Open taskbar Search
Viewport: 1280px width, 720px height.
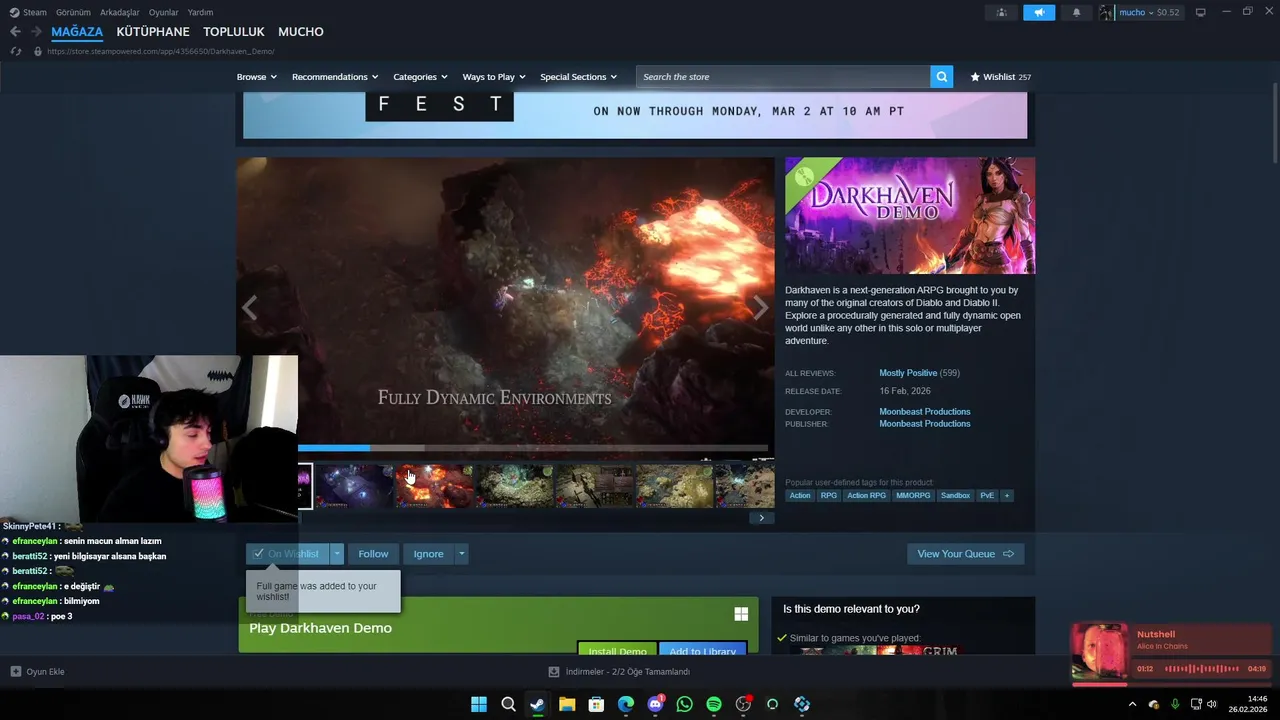pos(508,704)
